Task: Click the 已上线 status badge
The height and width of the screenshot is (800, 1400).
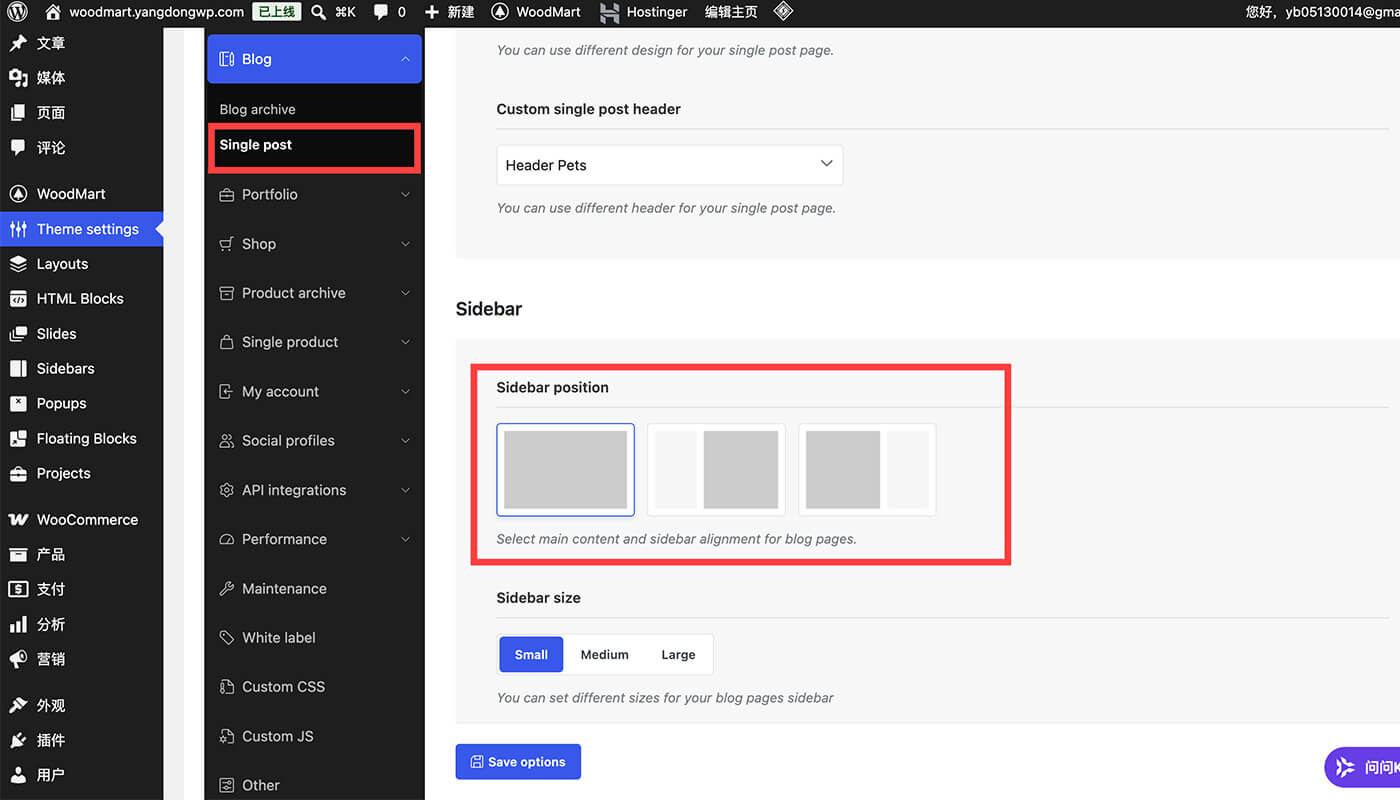Action: click(276, 12)
